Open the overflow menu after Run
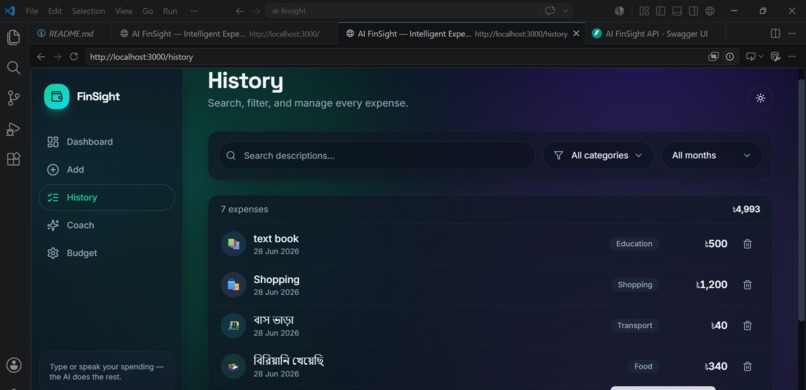 click(194, 11)
